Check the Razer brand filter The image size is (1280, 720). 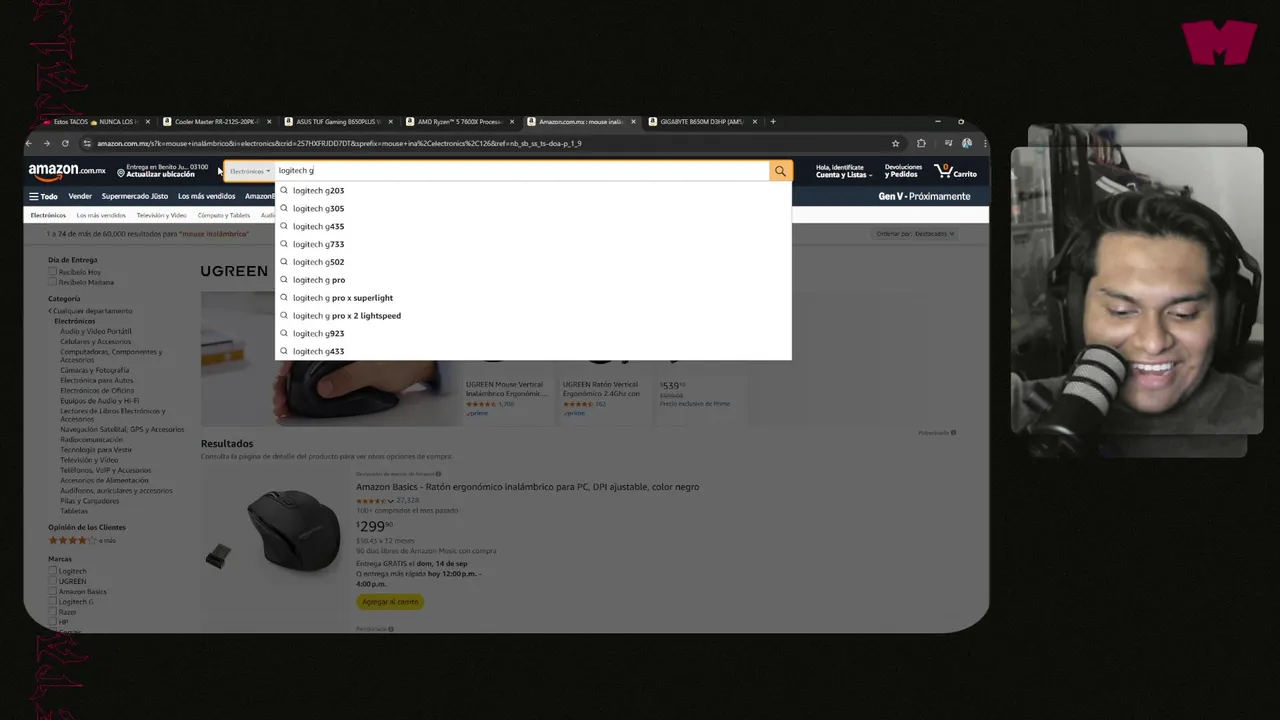coord(53,612)
